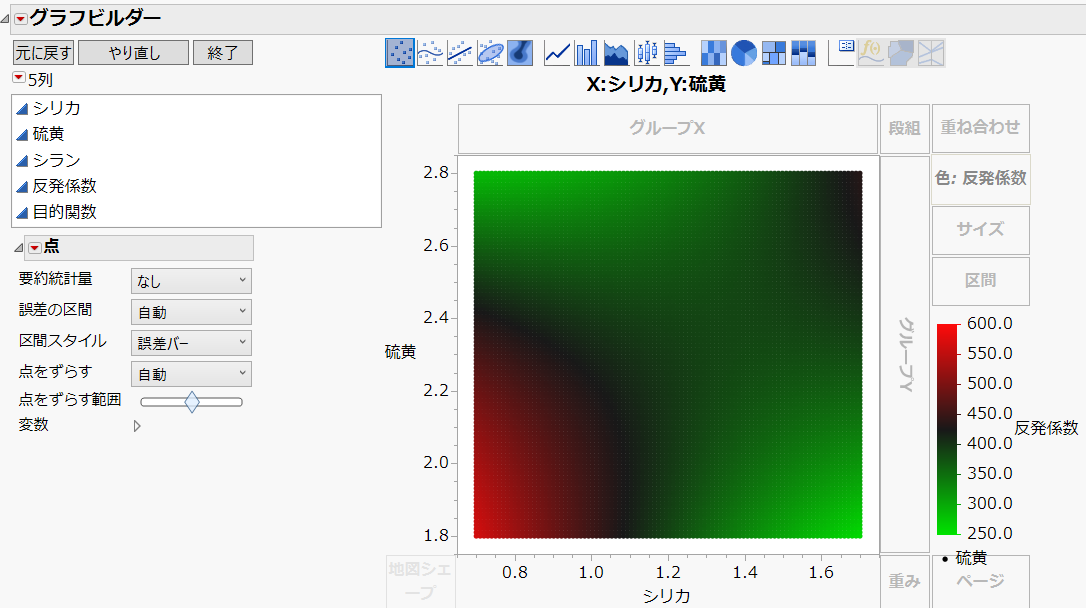The height and width of the screenshot is (608, 1086).
Task: Click the 重ね合わせ drop zone
Action: (981, 128)
